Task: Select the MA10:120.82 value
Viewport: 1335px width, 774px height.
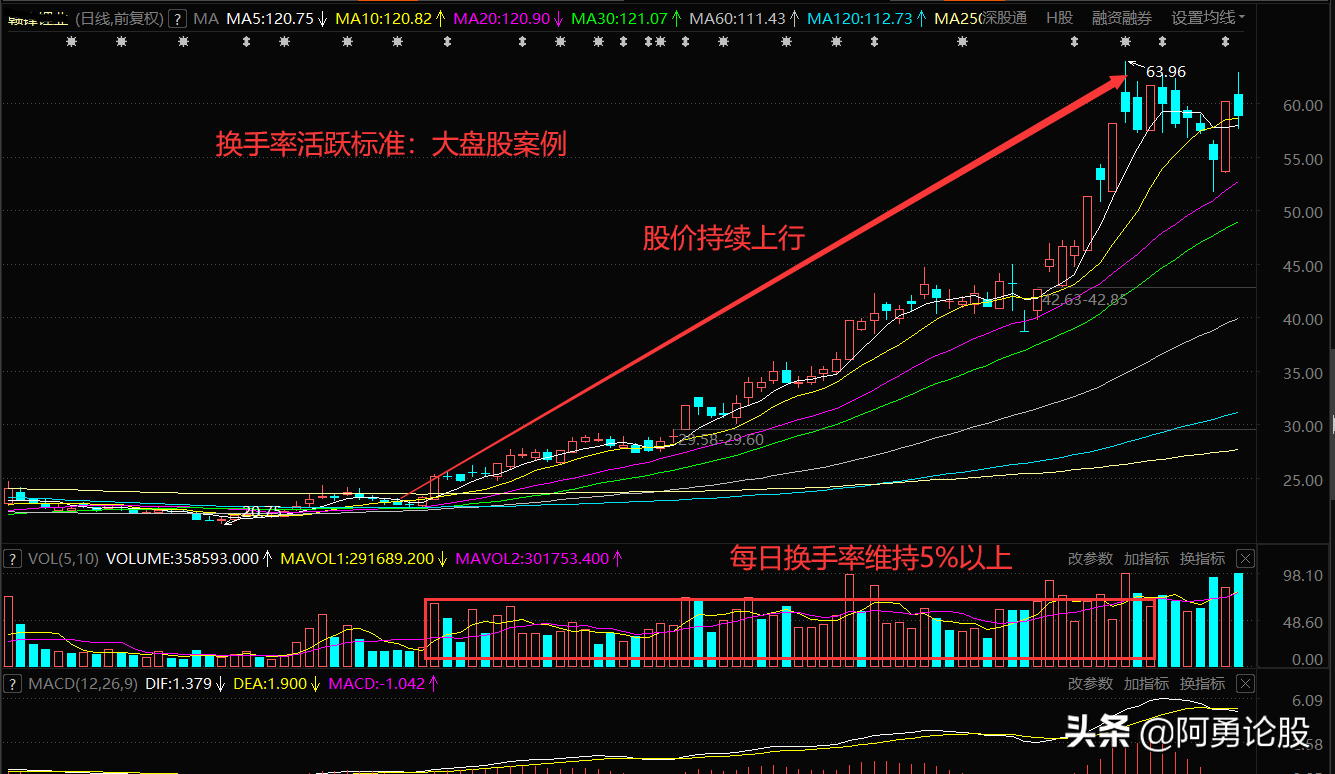Action: [x=384, y=18]
